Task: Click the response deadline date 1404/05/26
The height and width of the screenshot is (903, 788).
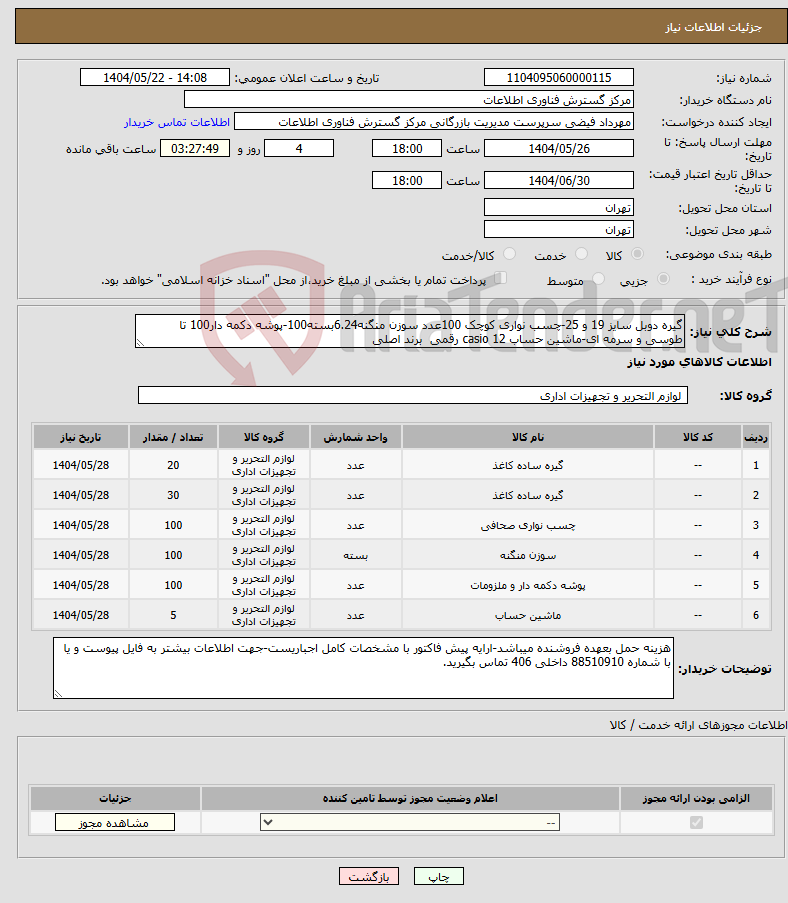Action: point(559,148)
